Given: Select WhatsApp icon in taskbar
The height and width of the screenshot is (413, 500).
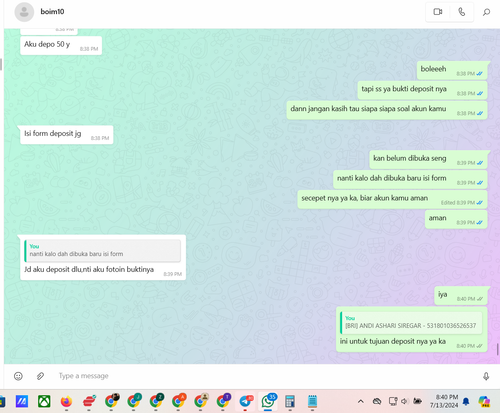Looking at the screenshot, I should point(268,401).
